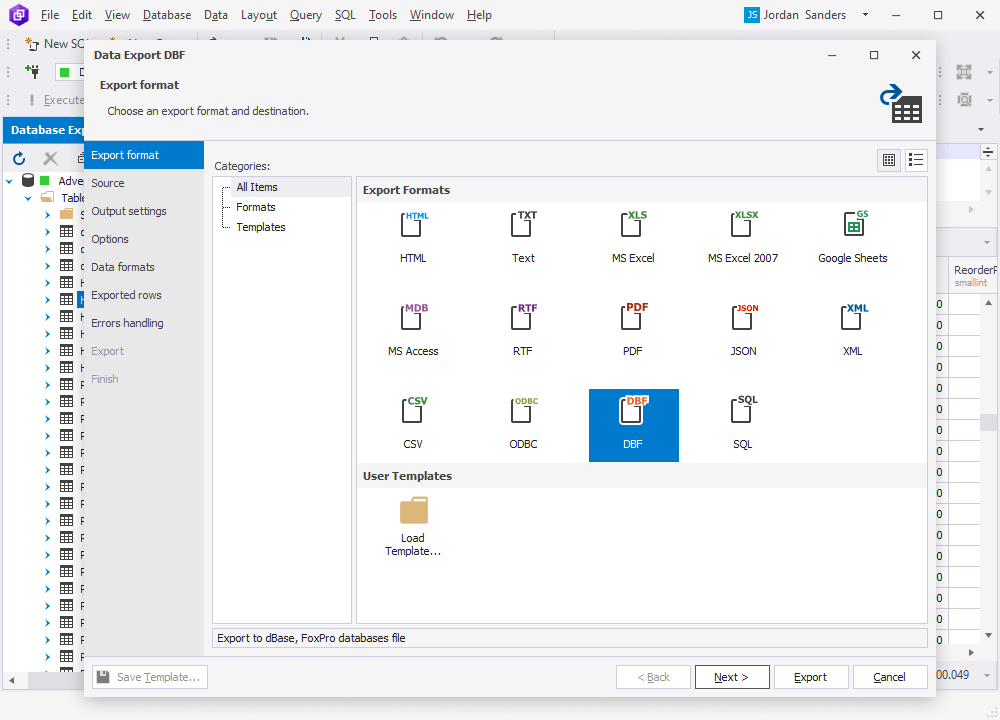Collapse the Tables folder in the tree
Screen dimensions: 1000x720
point(28,197)
